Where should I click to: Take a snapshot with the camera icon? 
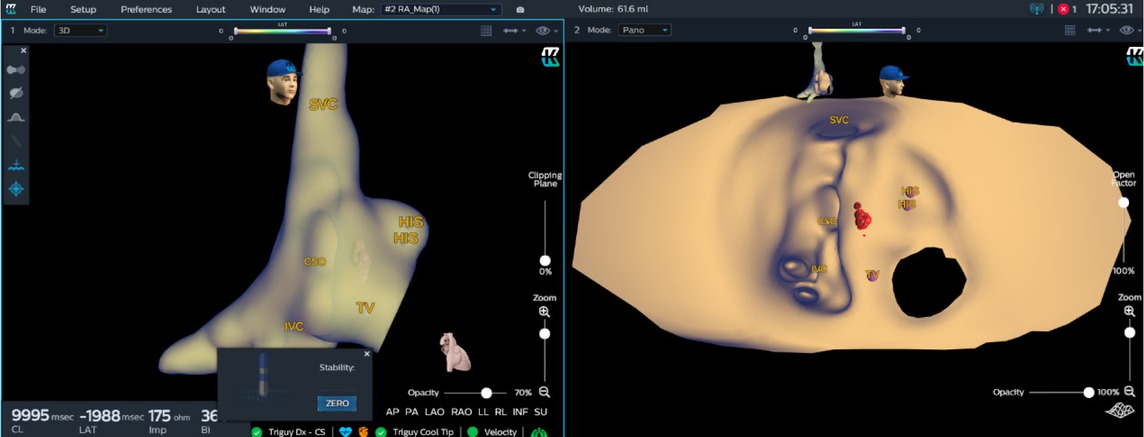coord(520,10)
